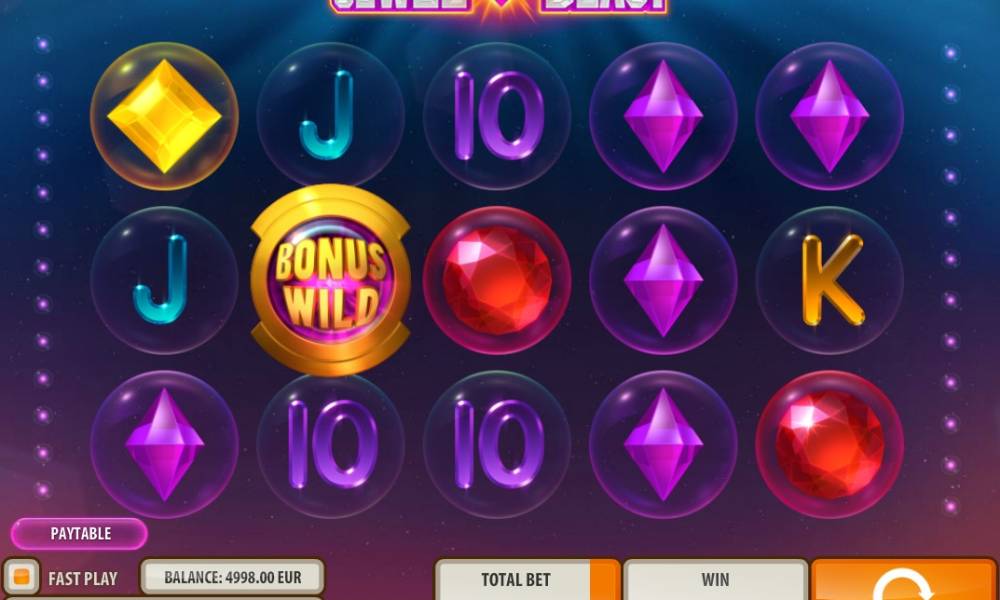Click the purple 10 in top row

[497, 116]
